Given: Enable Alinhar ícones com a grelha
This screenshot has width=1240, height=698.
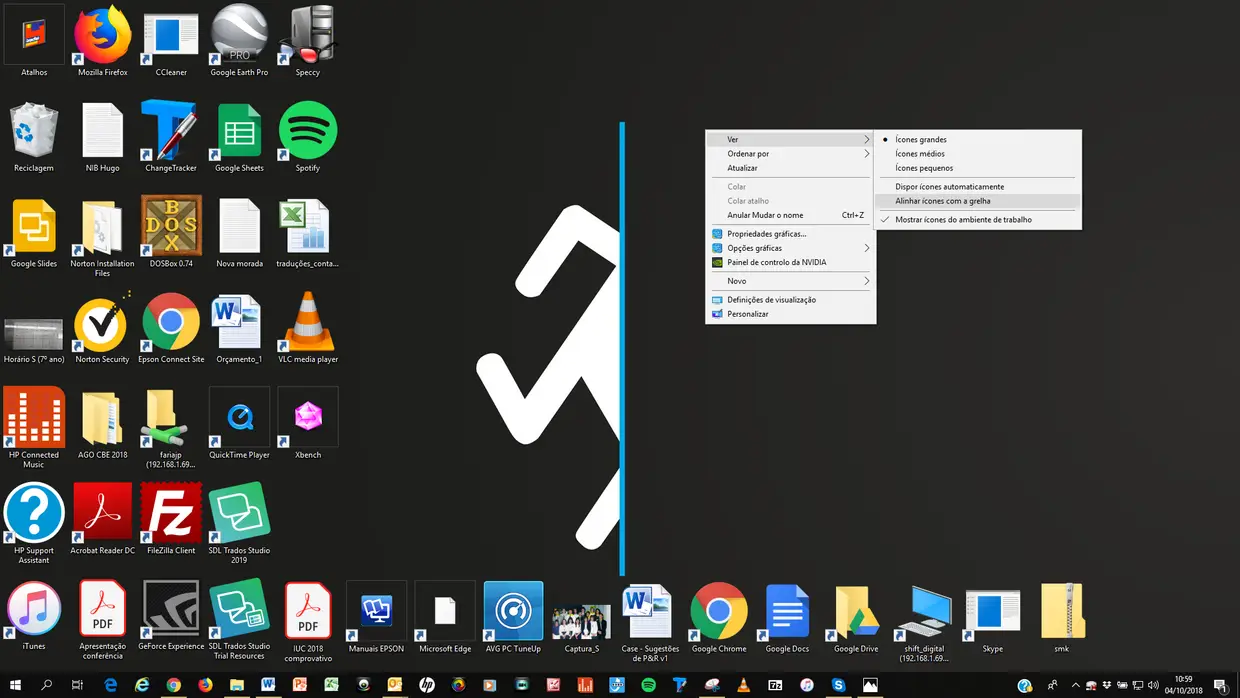Looking at the screenshot, I should click(x=977, y=201).
